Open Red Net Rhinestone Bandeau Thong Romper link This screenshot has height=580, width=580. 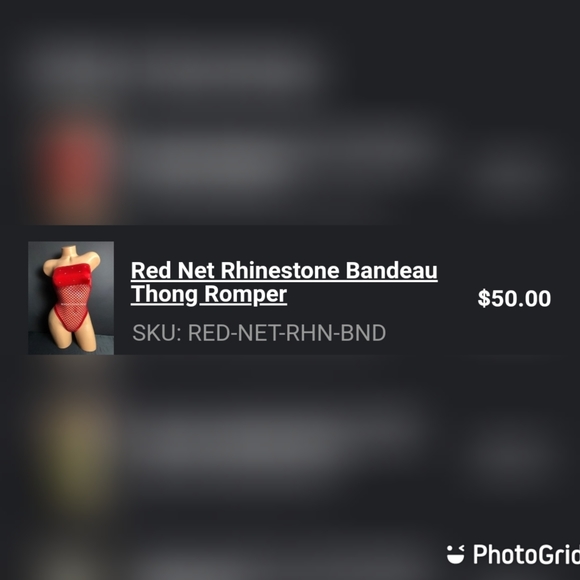[x=284, y=282]
